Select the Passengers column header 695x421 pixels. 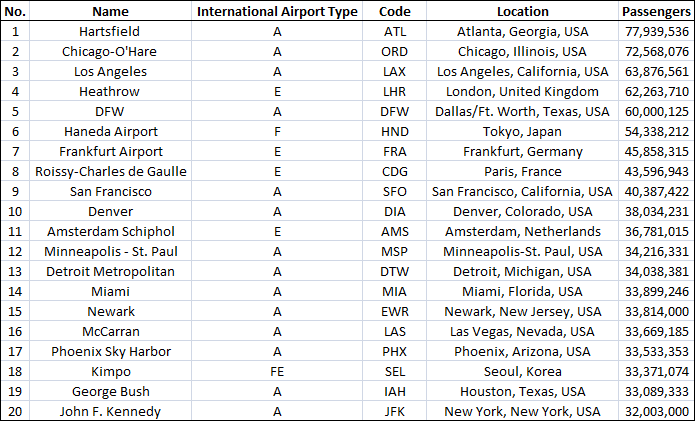656,11
